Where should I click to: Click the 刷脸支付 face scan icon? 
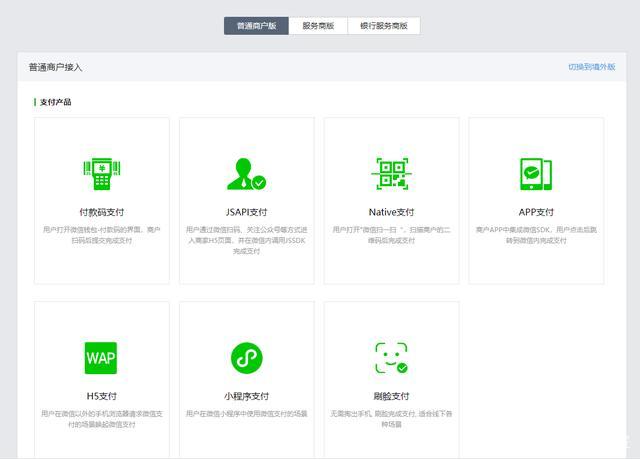click(391, 357)
